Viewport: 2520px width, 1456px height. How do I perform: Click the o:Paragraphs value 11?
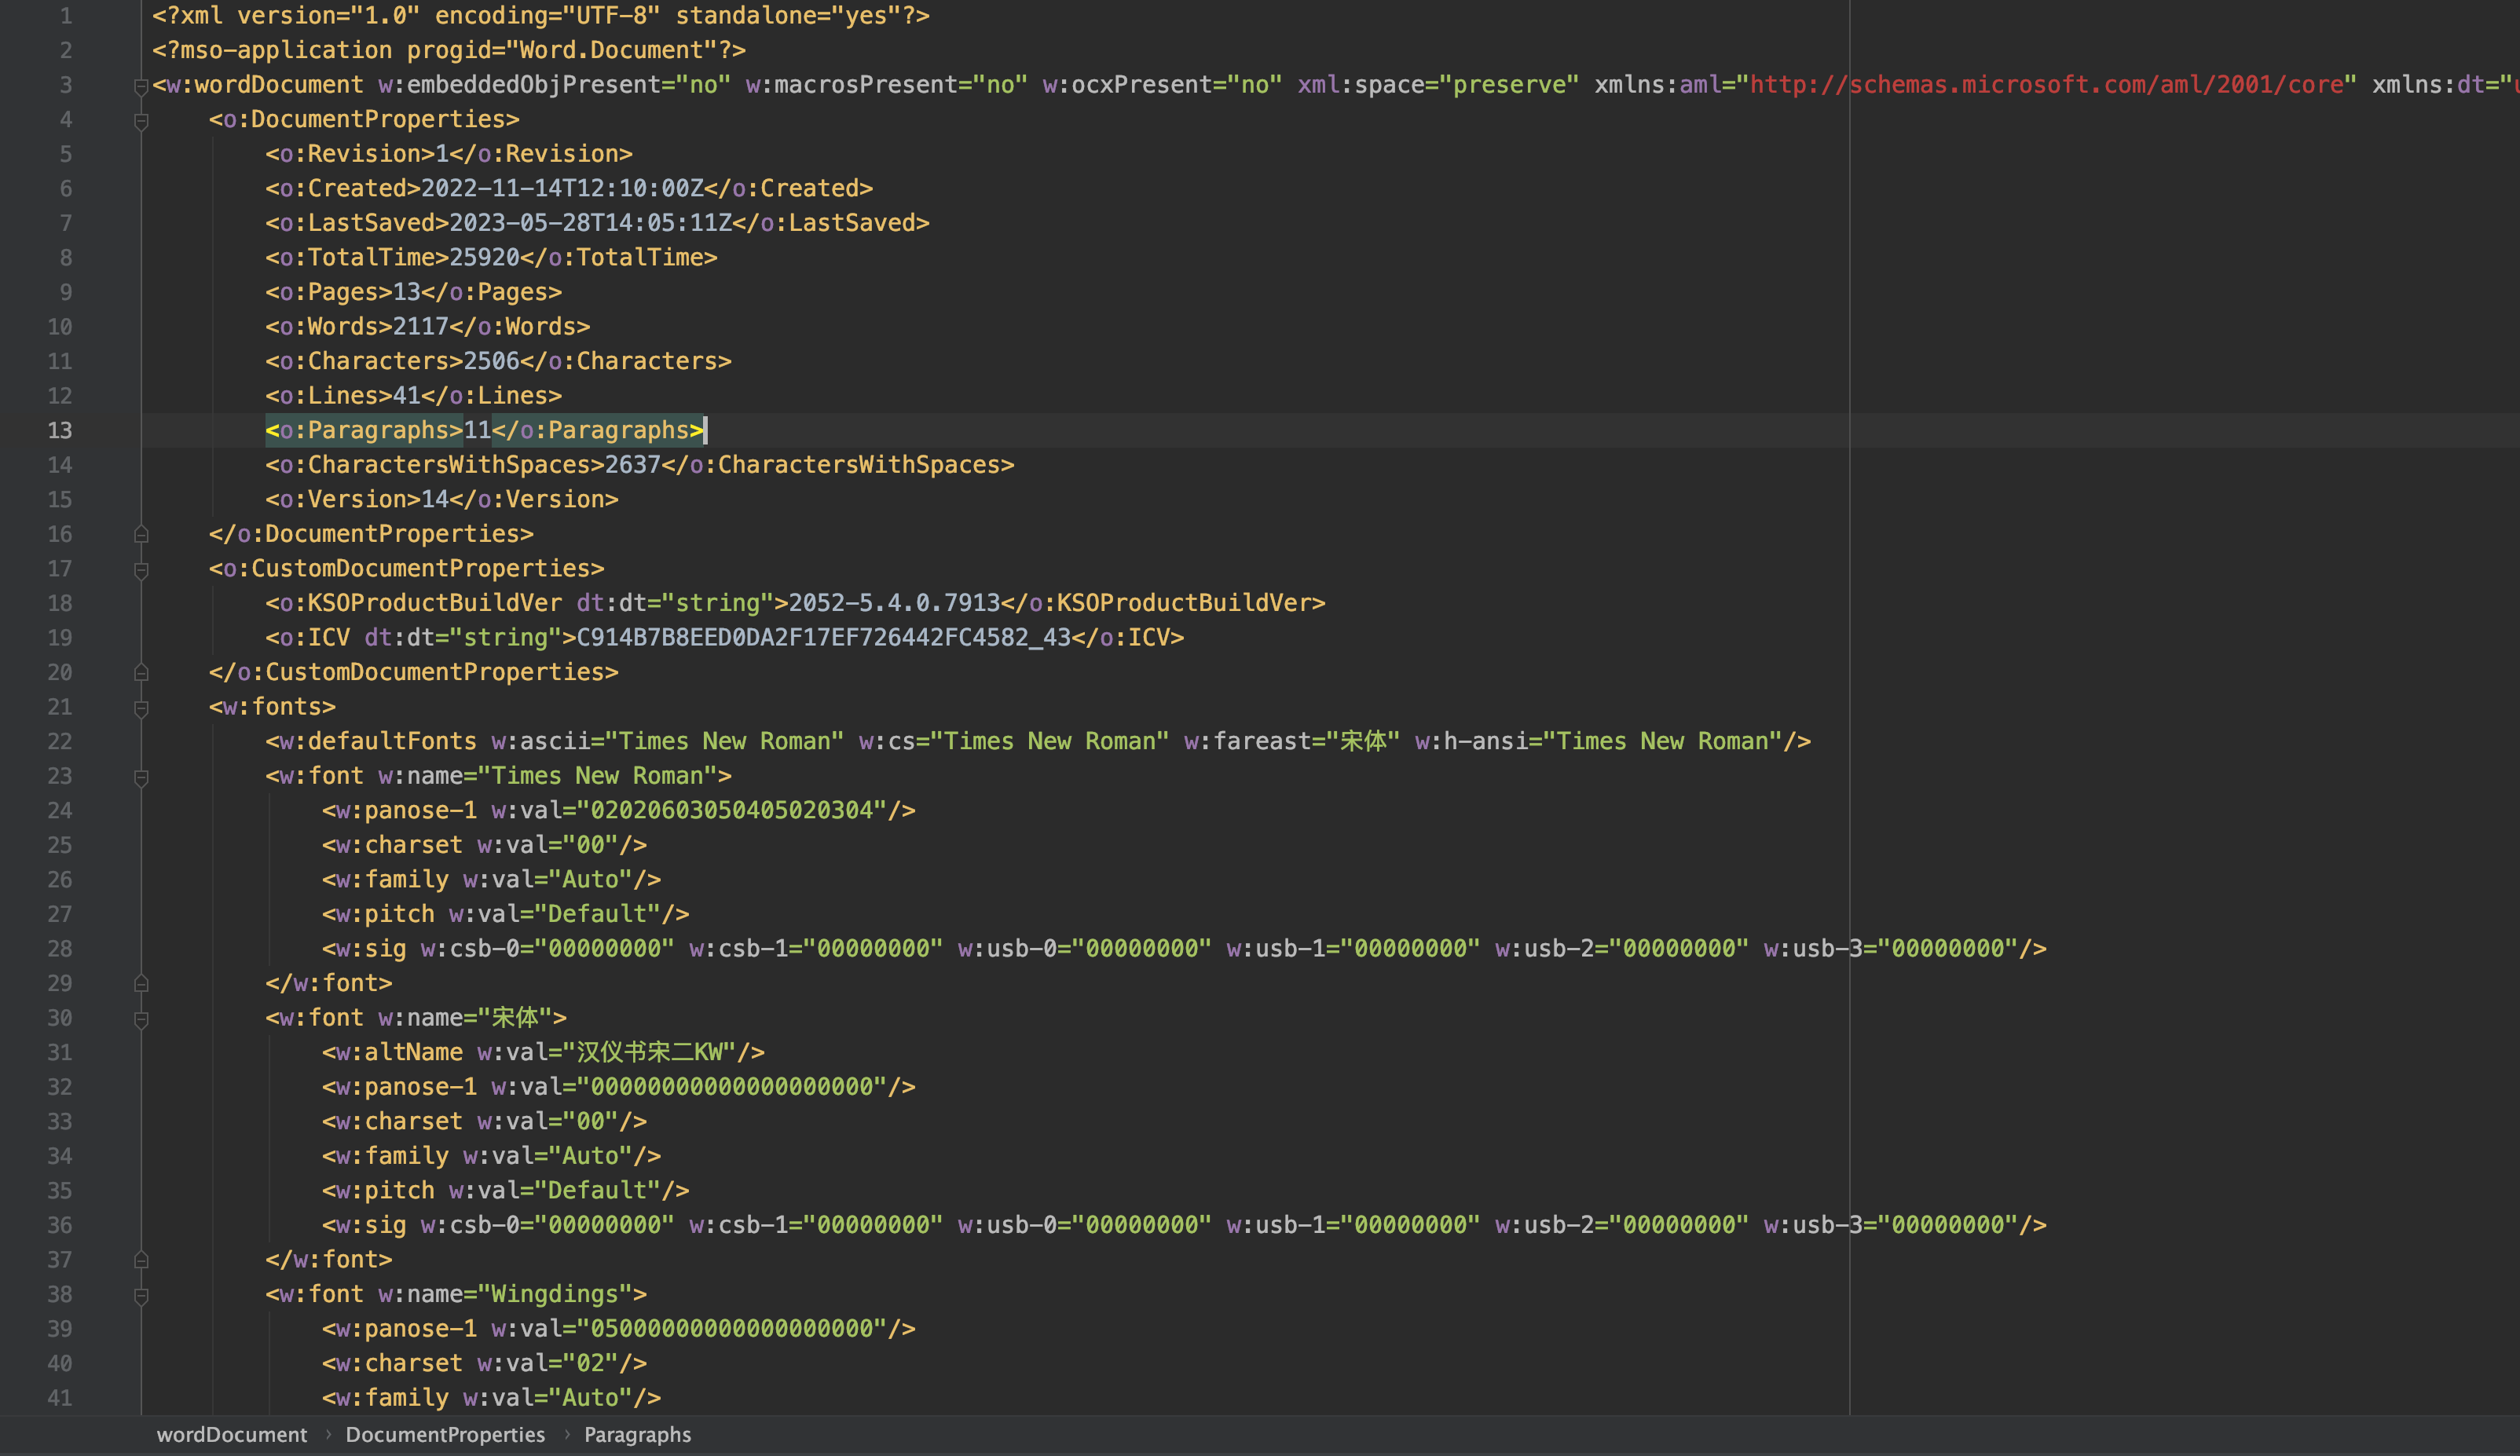477,430
